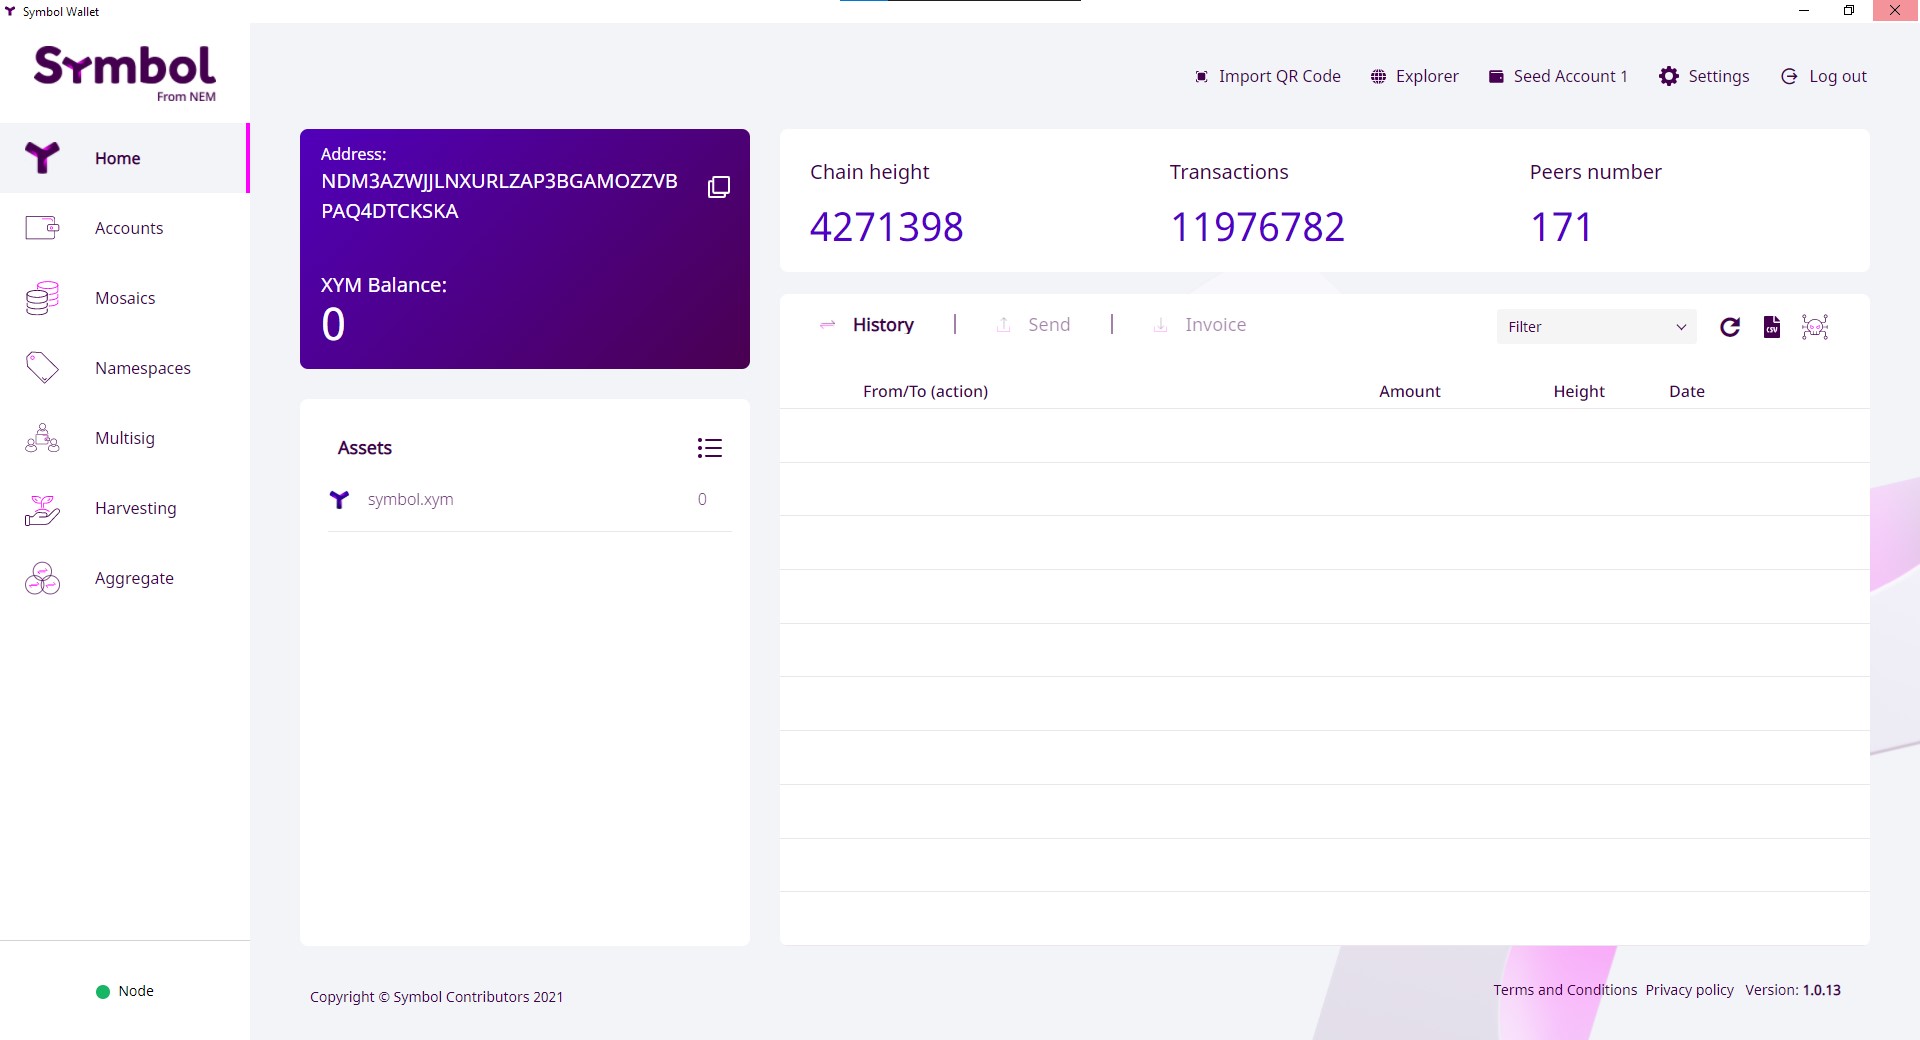Open Node status selector

coord(125,991)
